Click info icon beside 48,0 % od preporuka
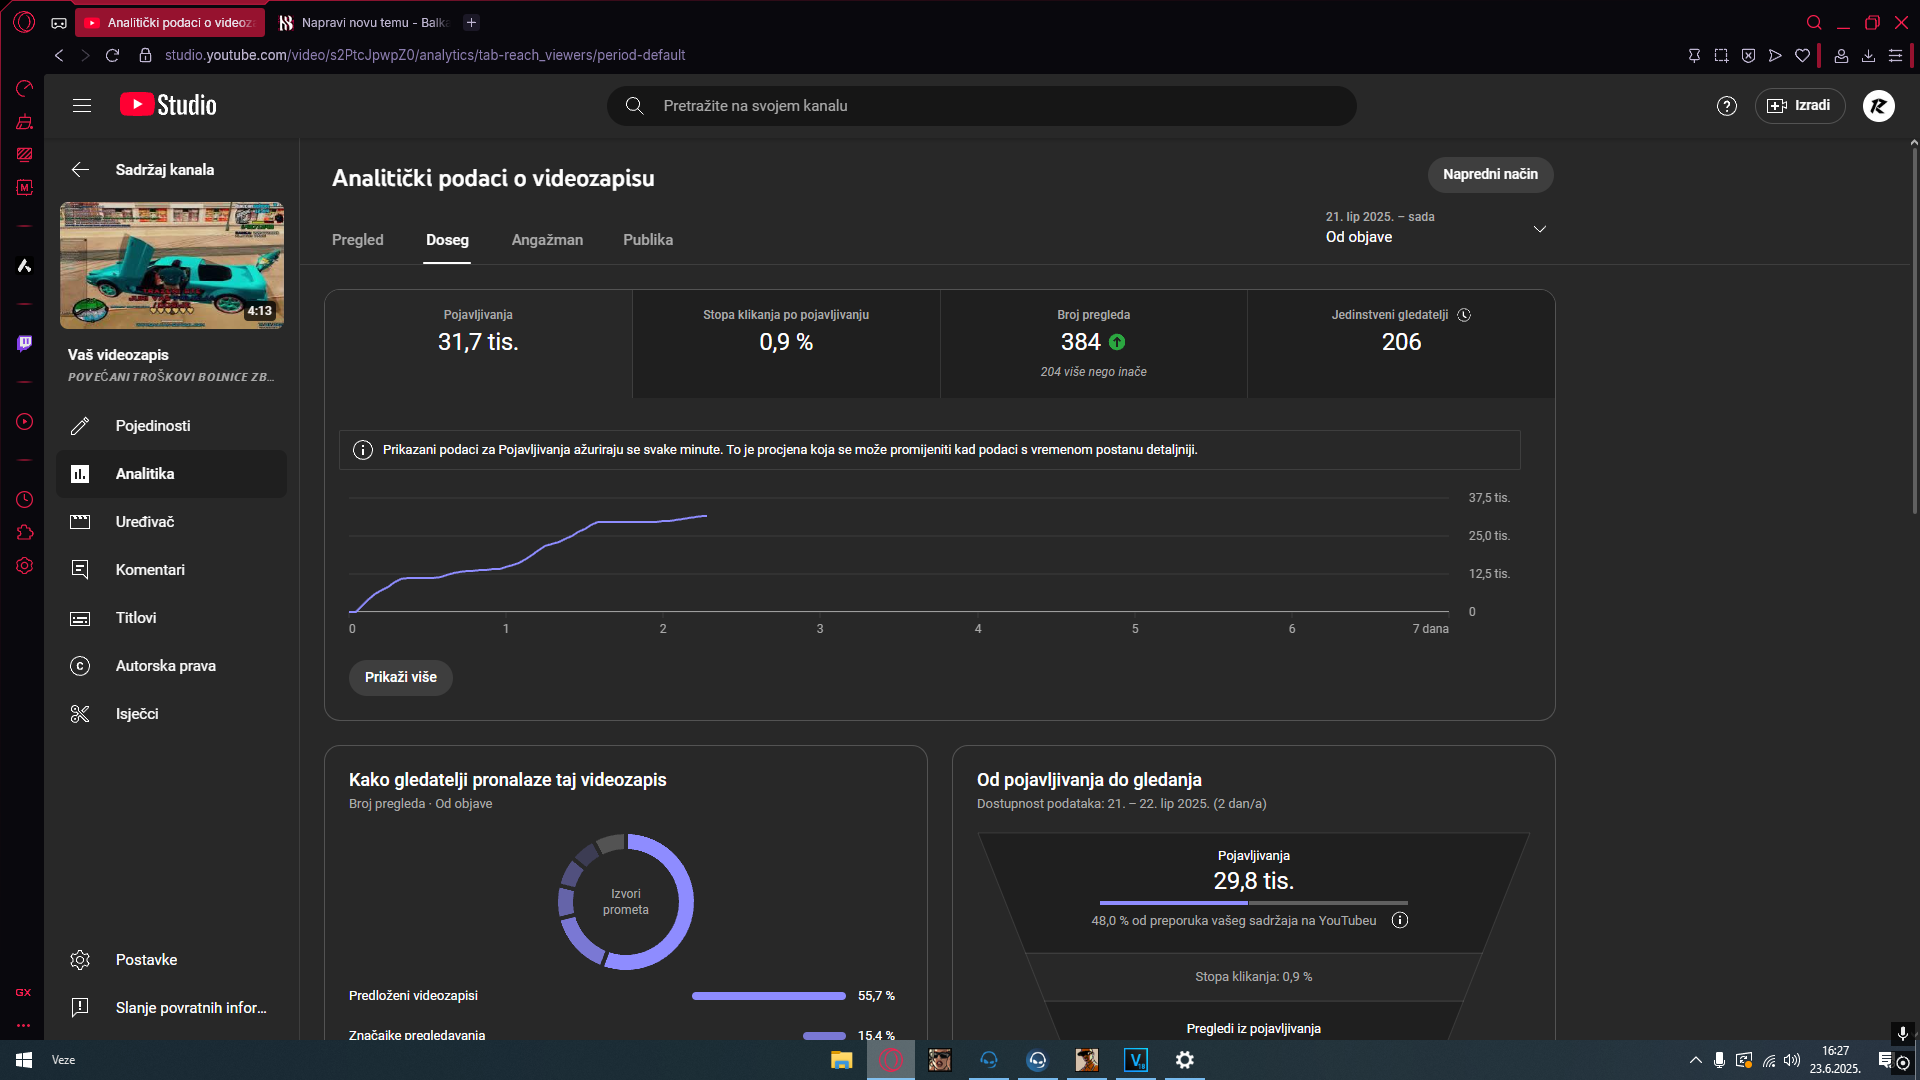The width and height of the screenshot is (1920, 1080). click(1400, 920)
